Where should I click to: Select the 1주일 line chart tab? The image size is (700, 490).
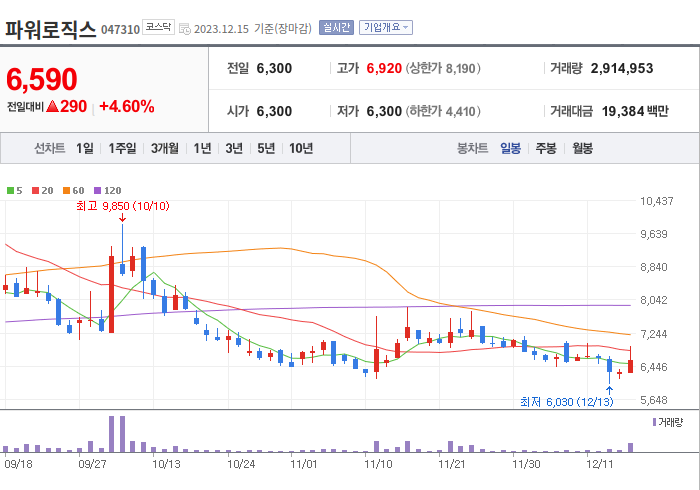click(x=122, y=148)
